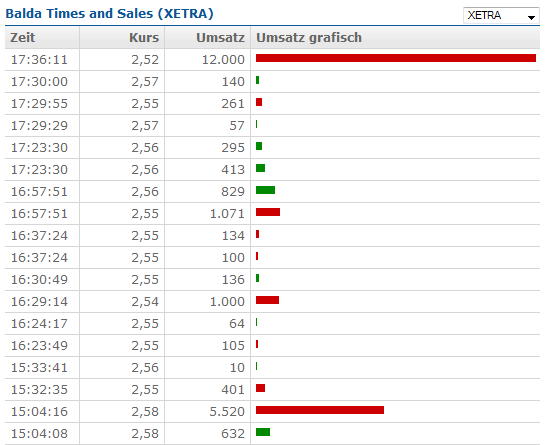The height and width of the screenshot is (445, 549).
Task: Select the volume 295
Action: tap(233, 148)
